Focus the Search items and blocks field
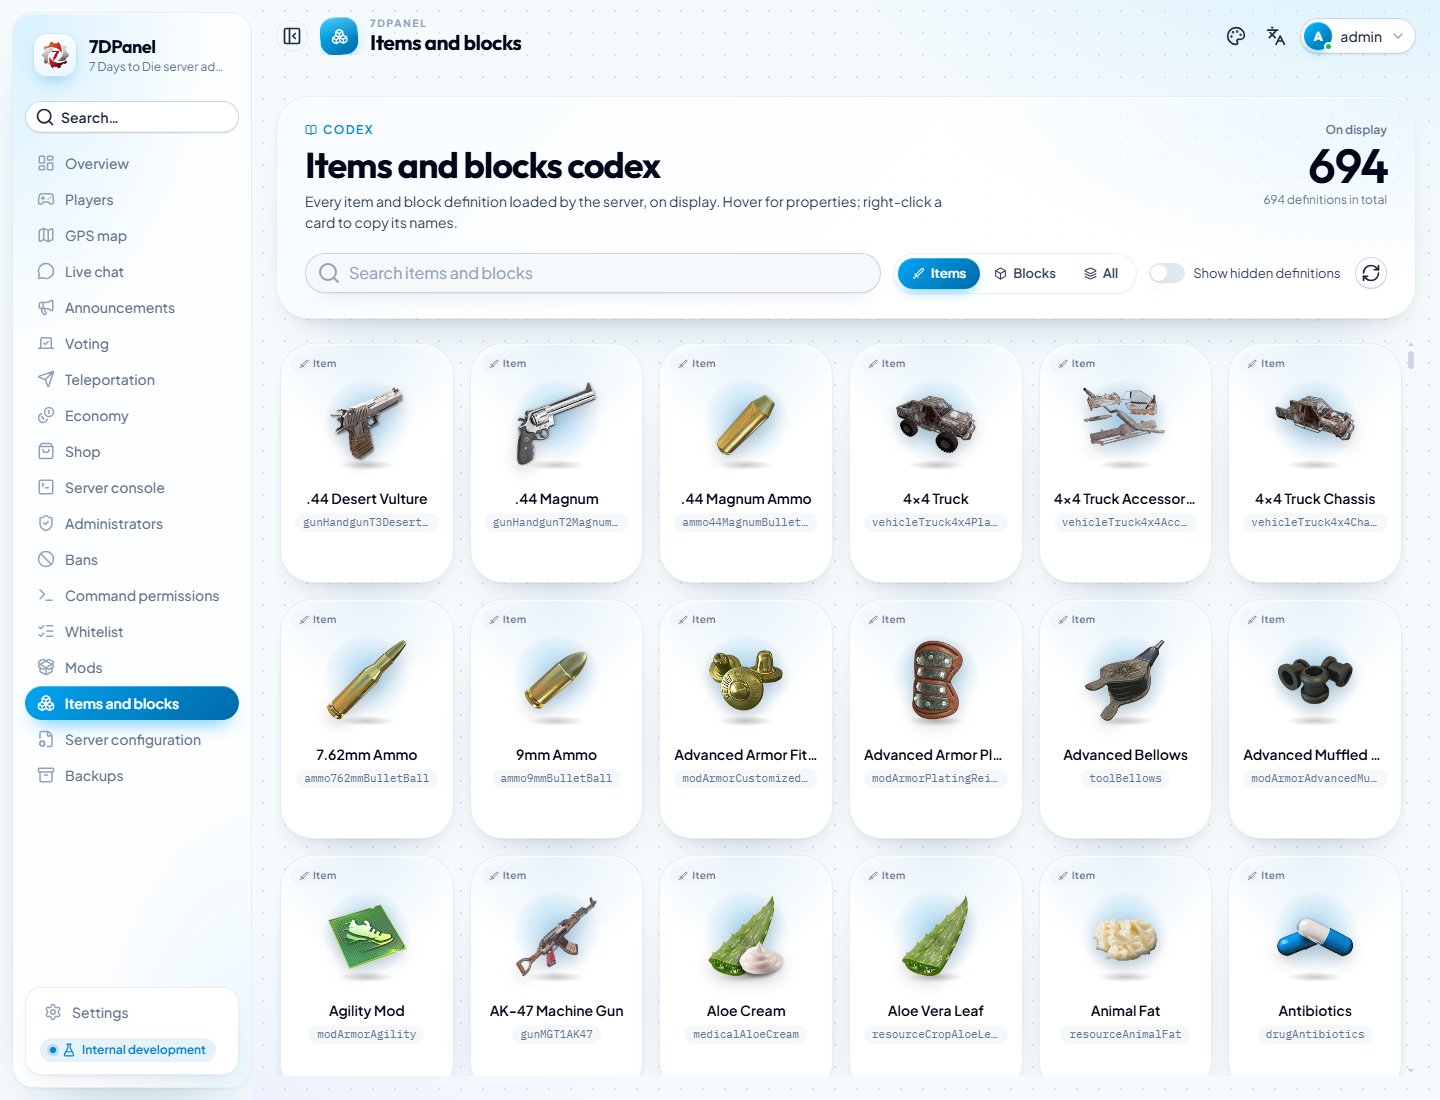This screenshot has height=1100, width=1440. click(x=593, y=273)
